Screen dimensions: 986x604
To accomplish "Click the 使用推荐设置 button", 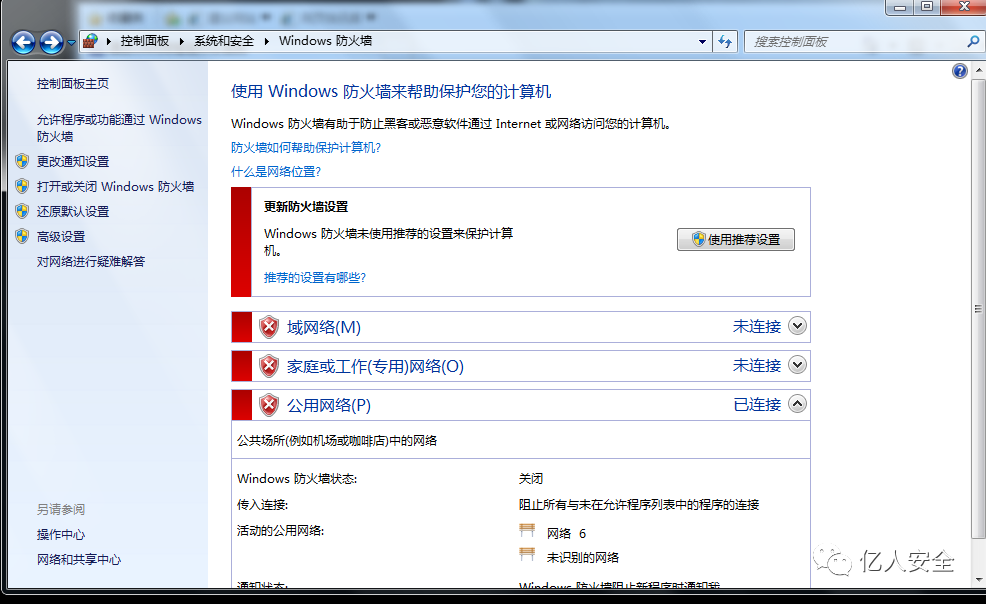I will [736, 239].
